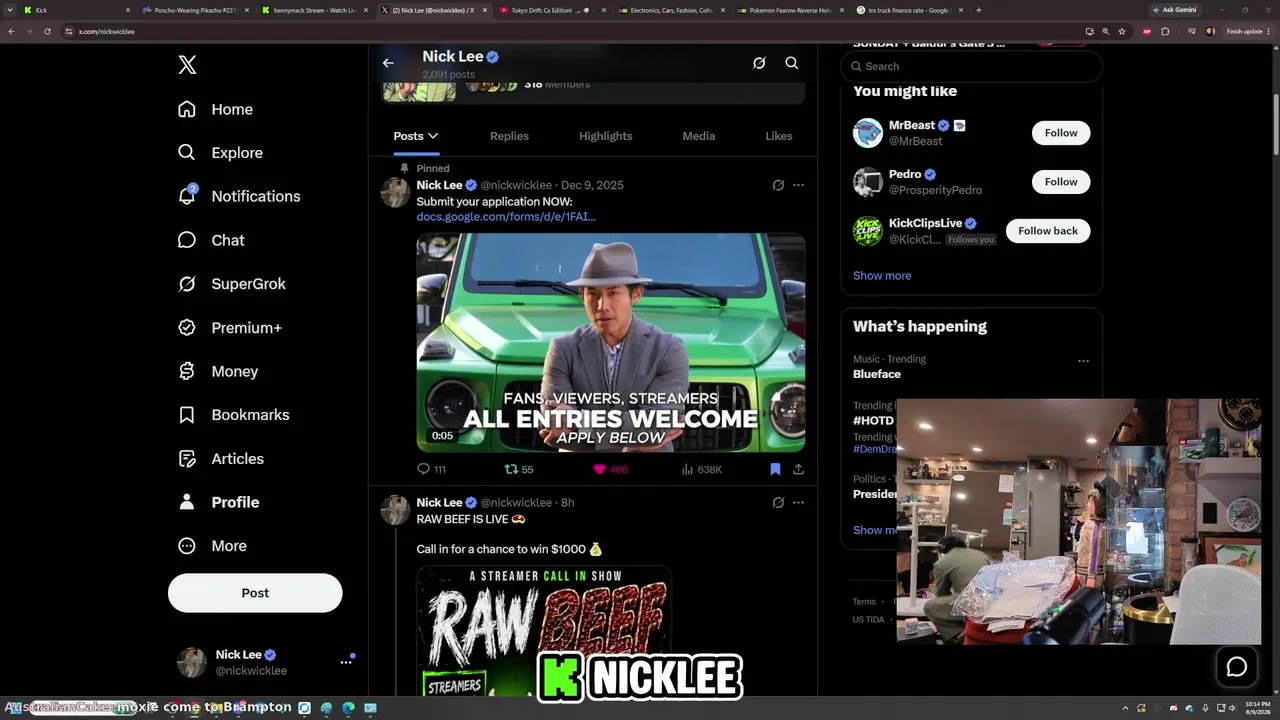Open KickClipsLive's profile avatar
The image size is (1280, 720).
(868, 231)
